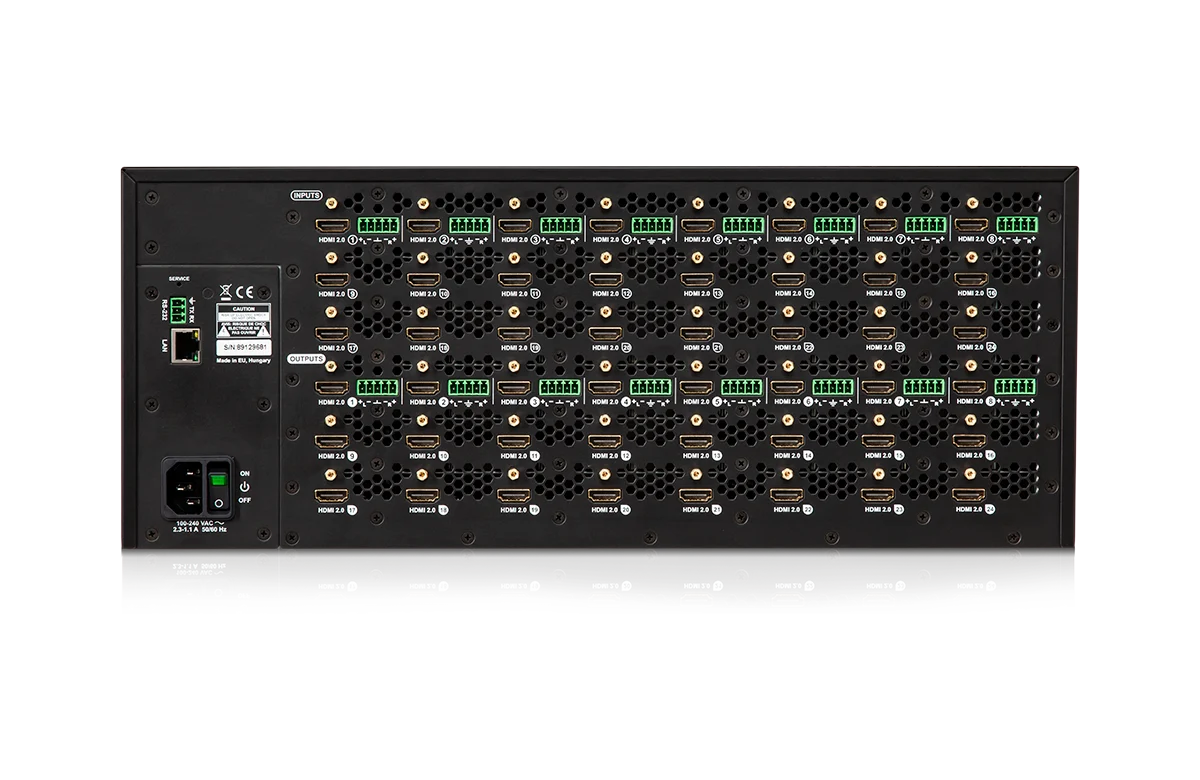Click the AC power inlet socket
The image size is (1200, 780).
181,489
